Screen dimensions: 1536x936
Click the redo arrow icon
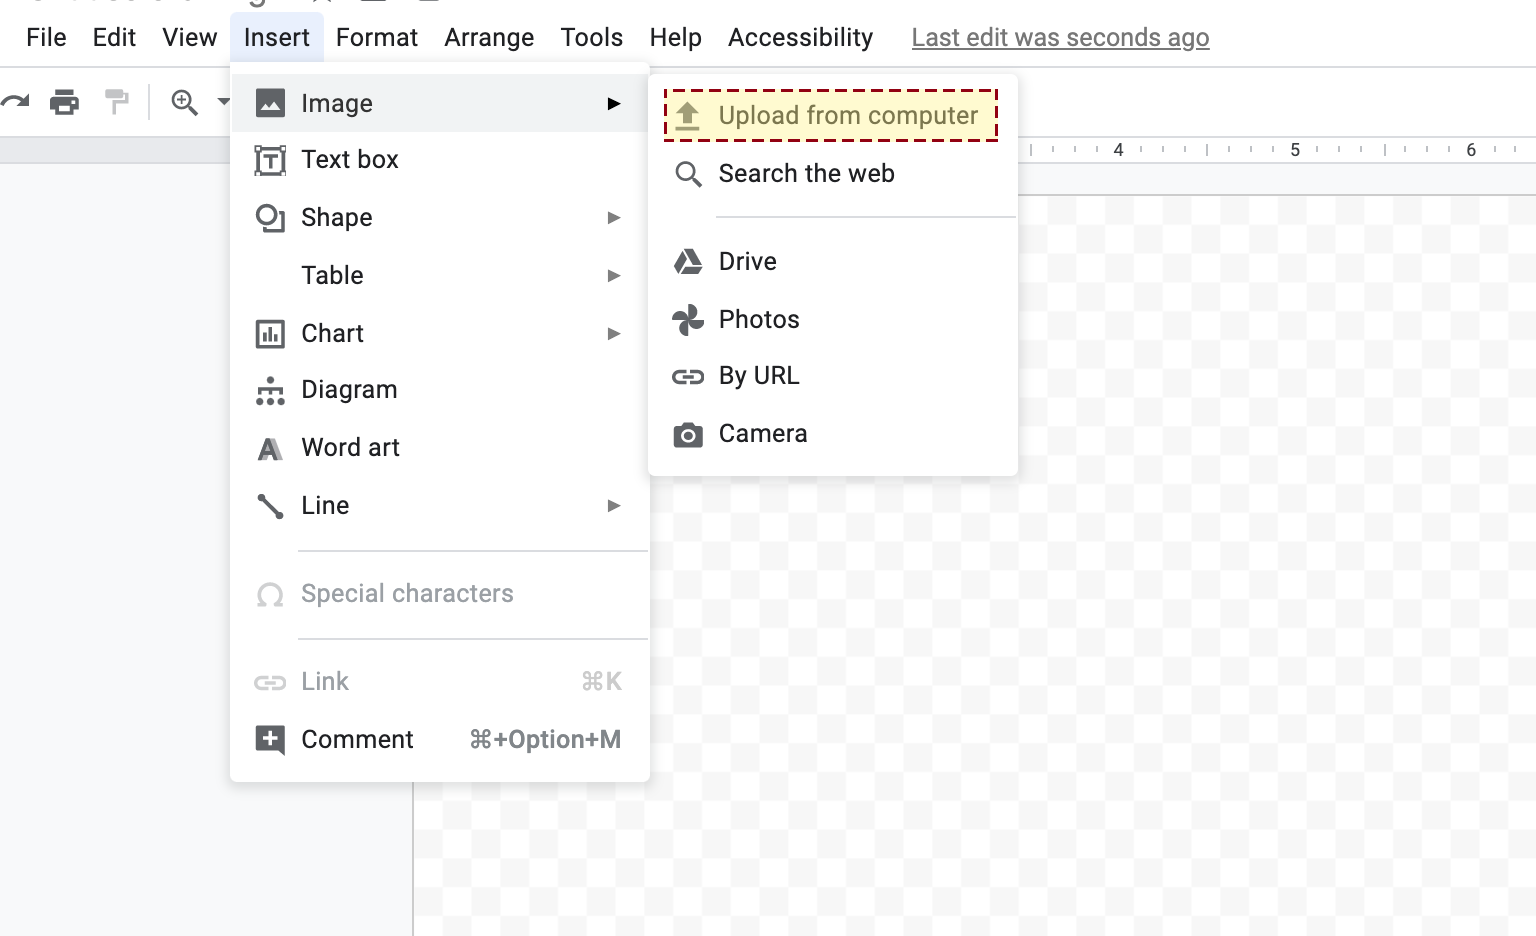pos(15,102)
